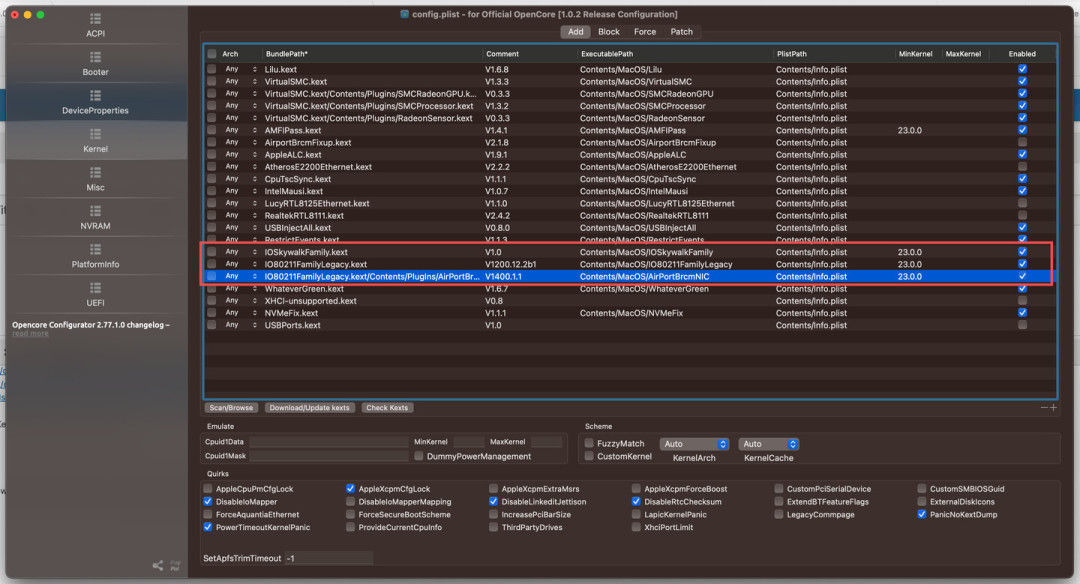This screenshot has height=584, width=1080.
Task: Switch to the Force tab
Action: 645,32
